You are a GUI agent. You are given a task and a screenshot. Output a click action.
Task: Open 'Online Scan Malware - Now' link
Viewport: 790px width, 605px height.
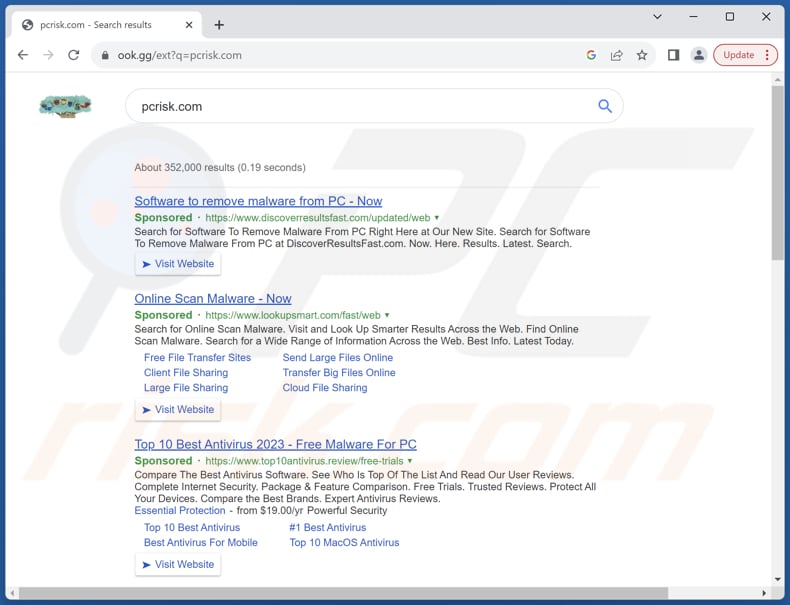tap(213, 299)
